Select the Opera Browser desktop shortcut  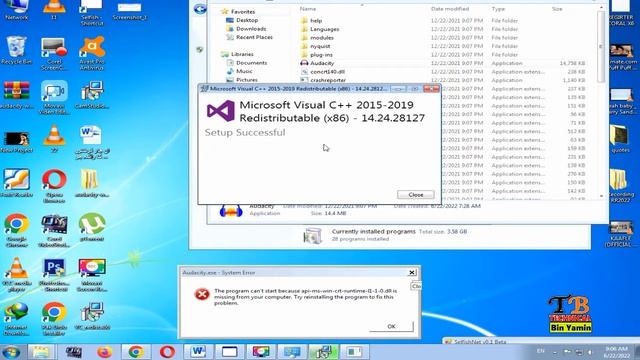(54, 186)
